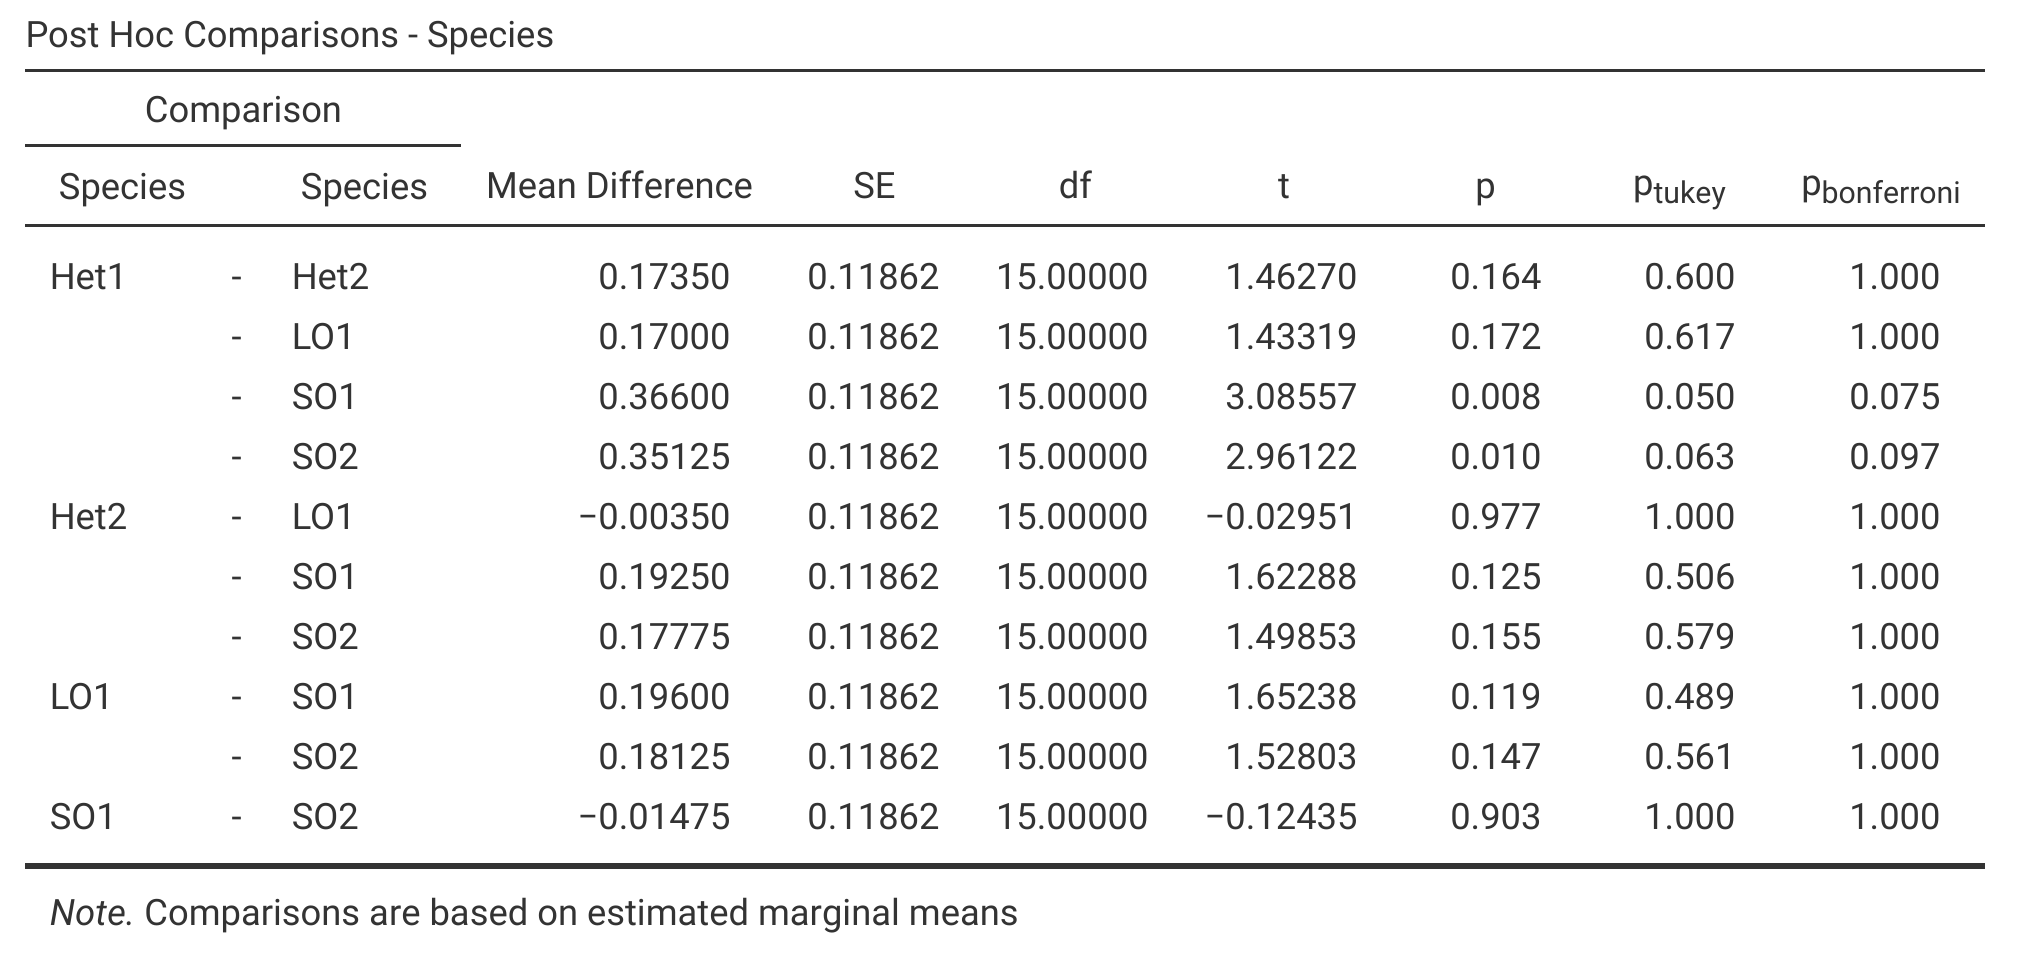The image size is (2019, 959).
Task: Click the Mean Difference column header
Action: pos(619,186)
